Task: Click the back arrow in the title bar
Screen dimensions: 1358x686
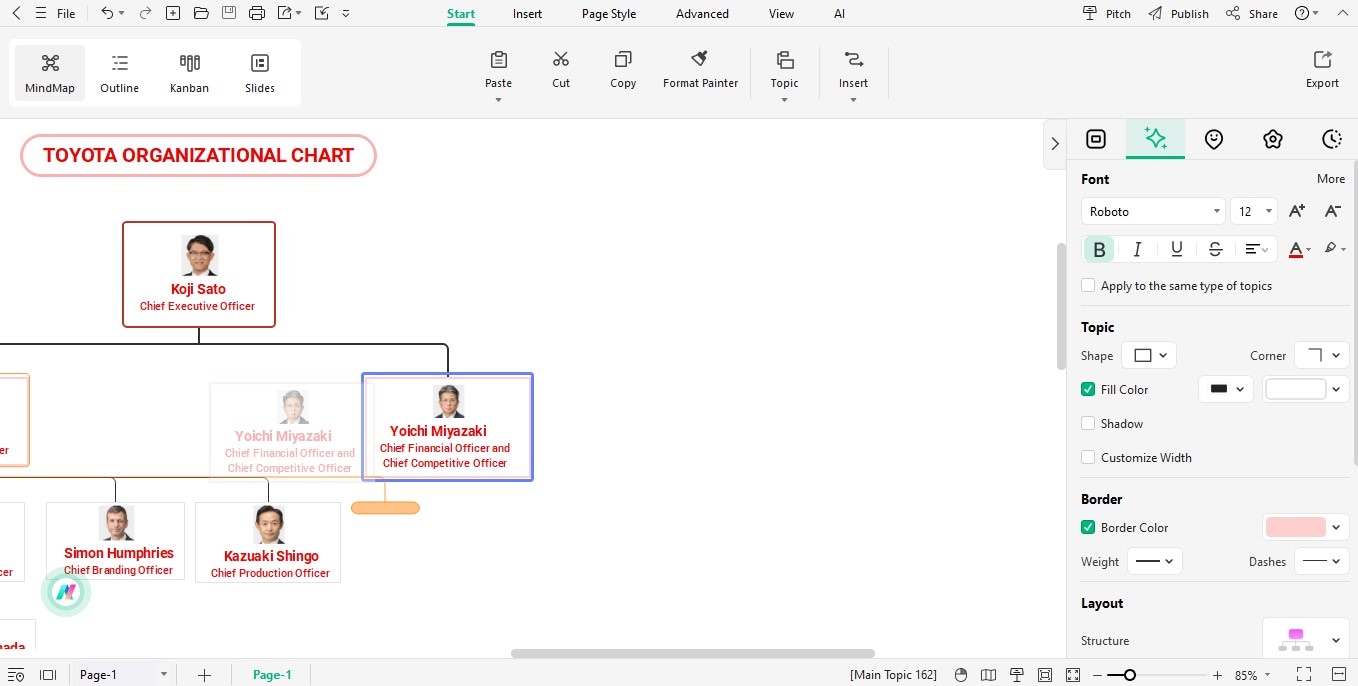Action: [x=16, y=13]
